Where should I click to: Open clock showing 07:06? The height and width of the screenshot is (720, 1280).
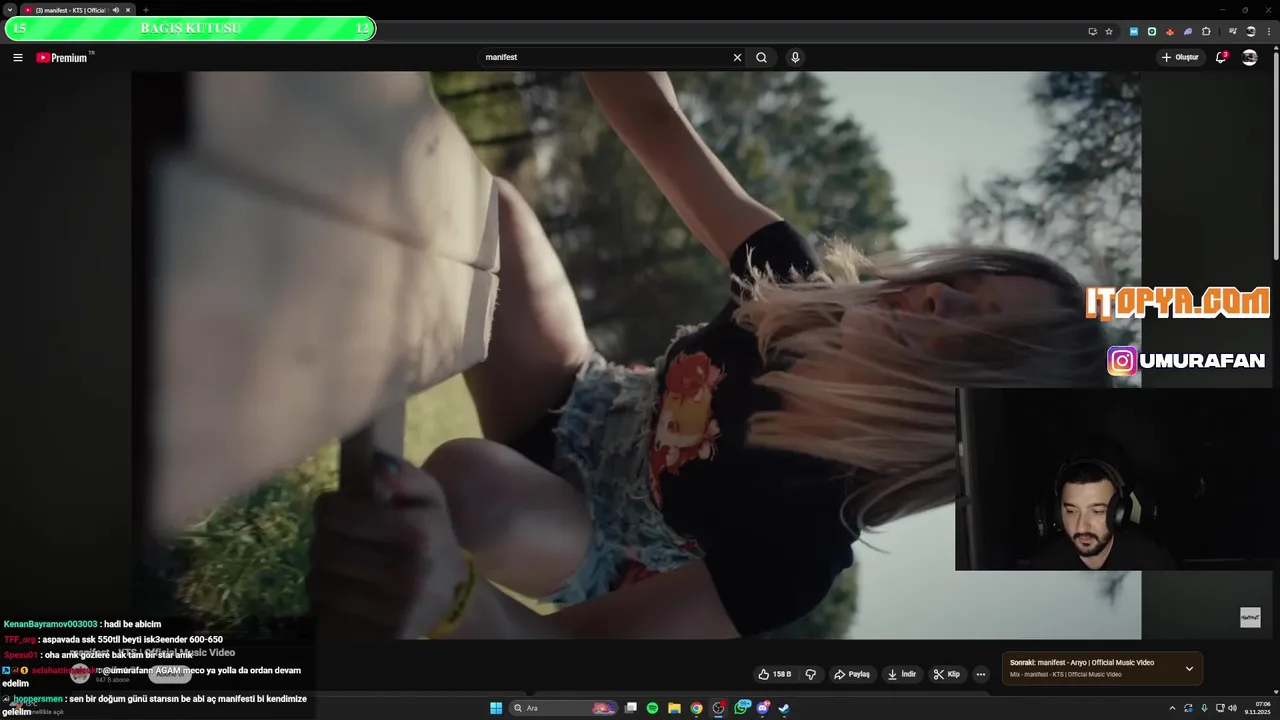pos(1257,708)
